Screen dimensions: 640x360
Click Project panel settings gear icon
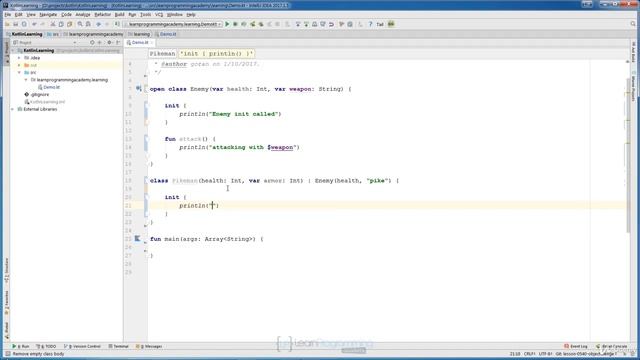click(x=109, y=42)
